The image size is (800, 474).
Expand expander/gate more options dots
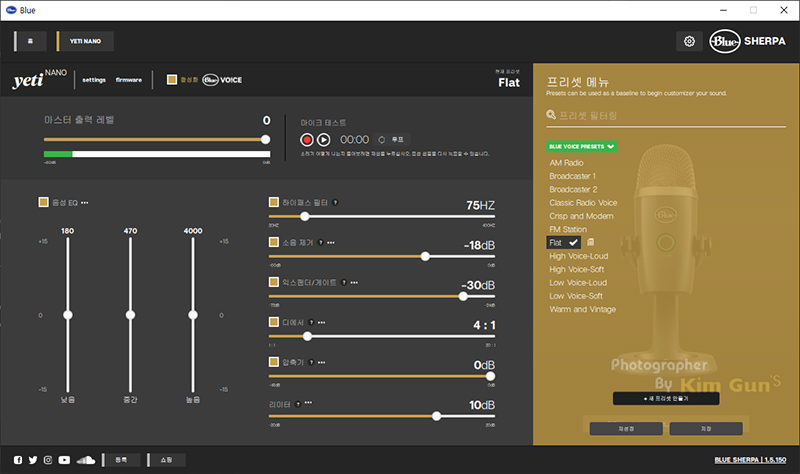[355, 282]
